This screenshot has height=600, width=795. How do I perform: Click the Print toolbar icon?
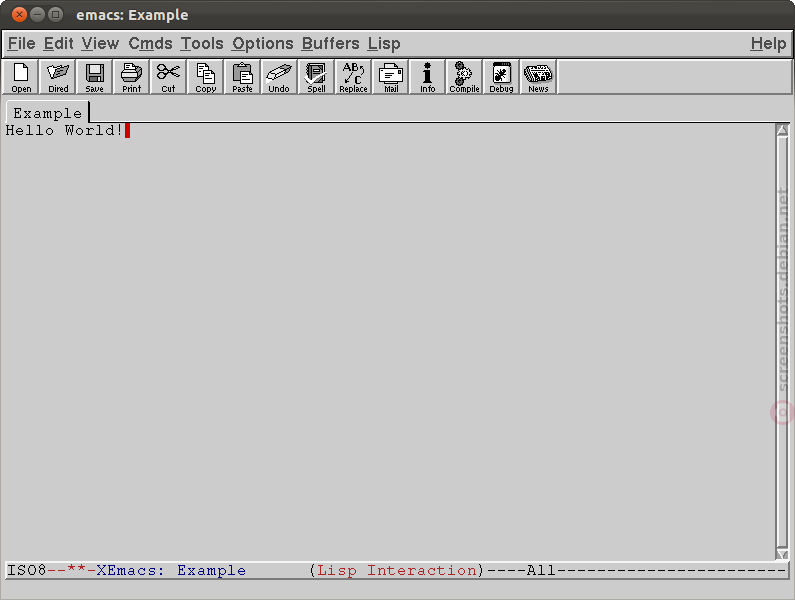[x=131, y=77]
